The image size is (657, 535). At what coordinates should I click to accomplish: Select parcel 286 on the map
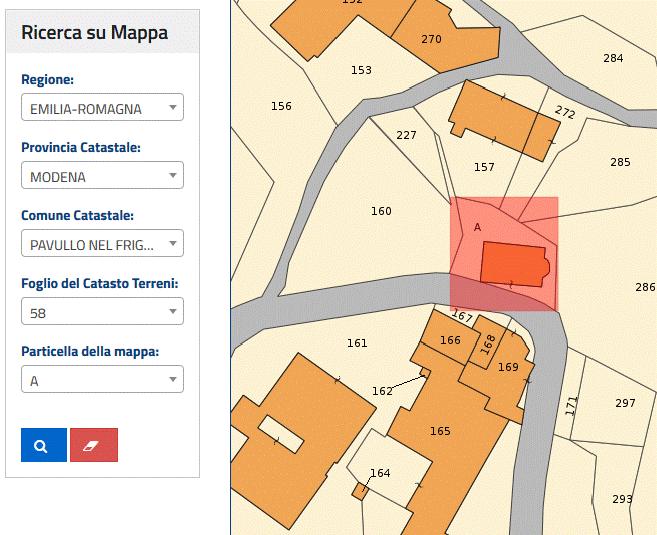tap(645, 287)
